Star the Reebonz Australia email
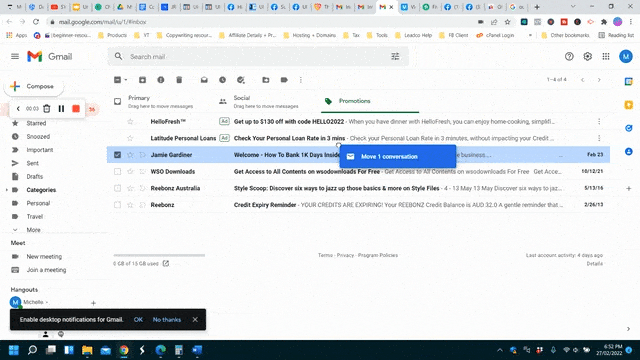Screen dimensions: 640x360 coord(130,188)
